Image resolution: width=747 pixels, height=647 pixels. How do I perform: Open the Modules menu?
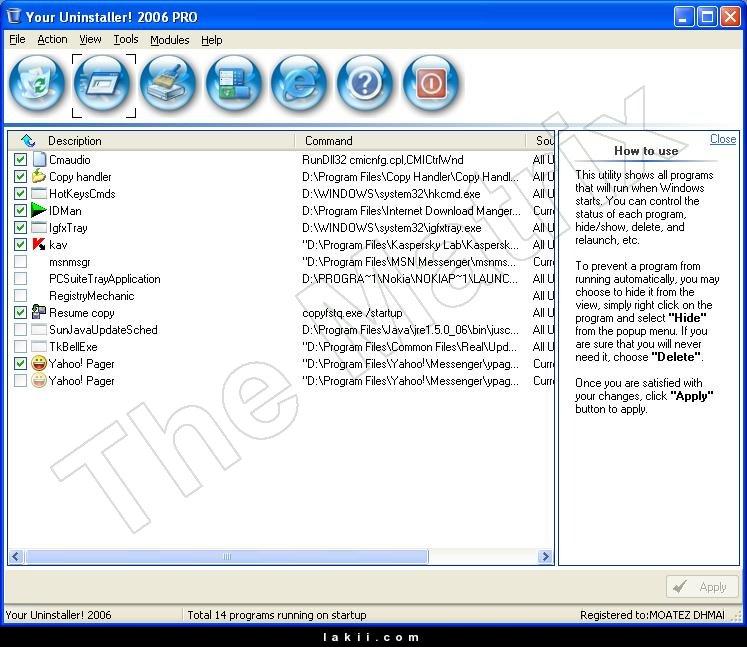170,40
